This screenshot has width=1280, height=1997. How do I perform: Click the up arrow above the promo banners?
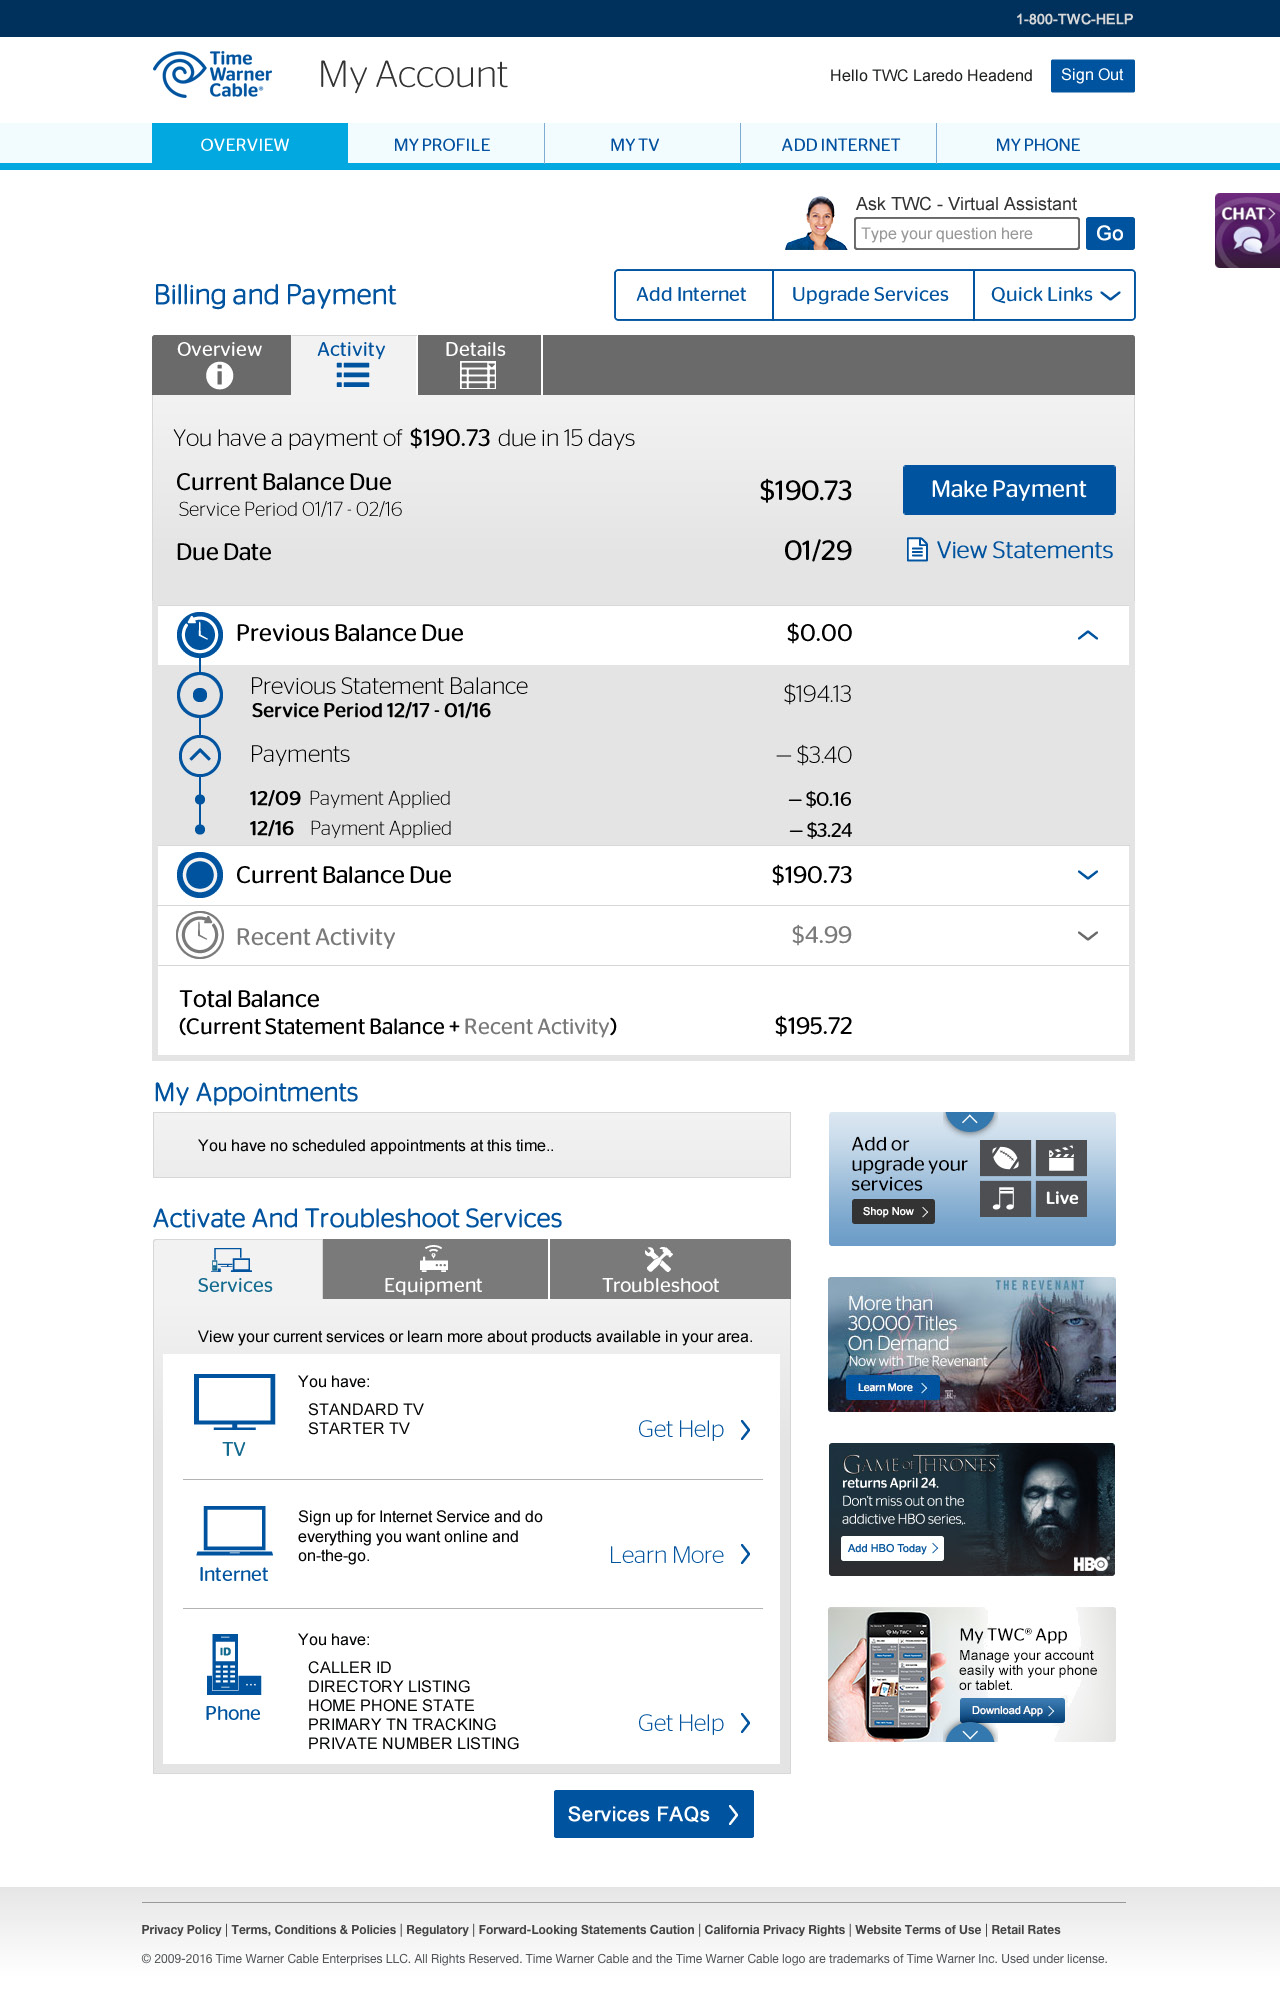click(969, 1120)
